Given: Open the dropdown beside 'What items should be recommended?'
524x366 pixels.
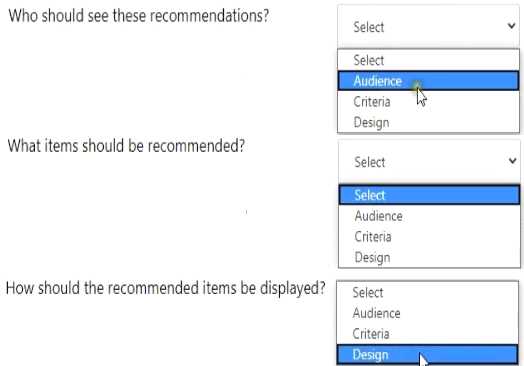Looking at the screenshot, I should tap(429, 162).
